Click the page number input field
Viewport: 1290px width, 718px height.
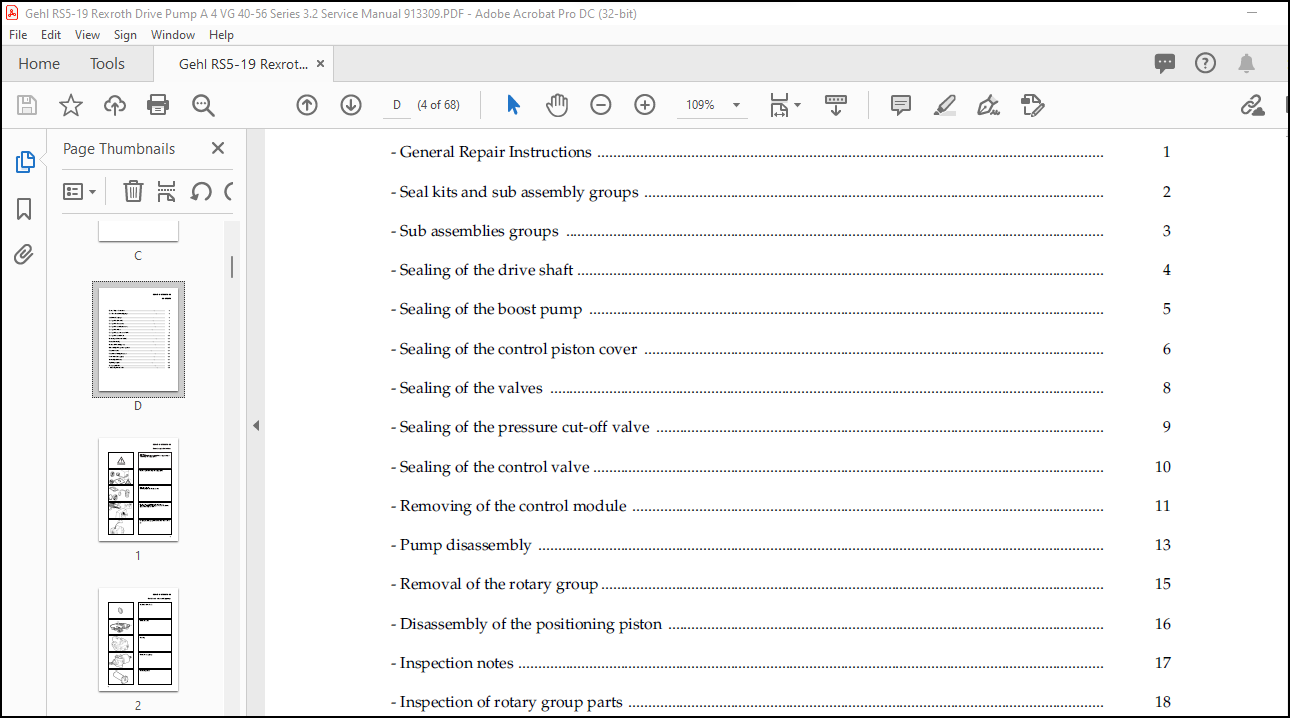pos(397,105)
